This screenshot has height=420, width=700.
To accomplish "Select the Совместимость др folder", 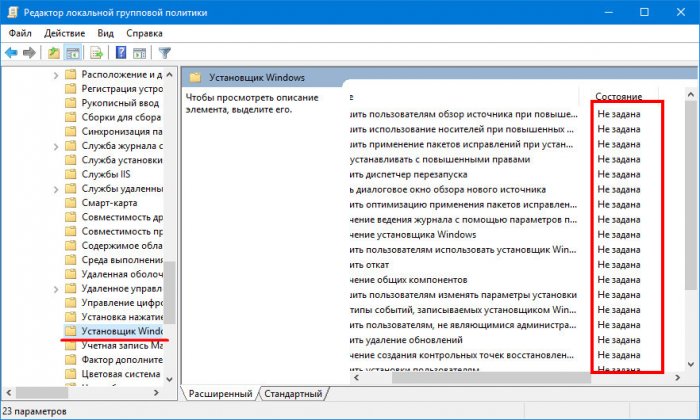I will coord(114,217).
